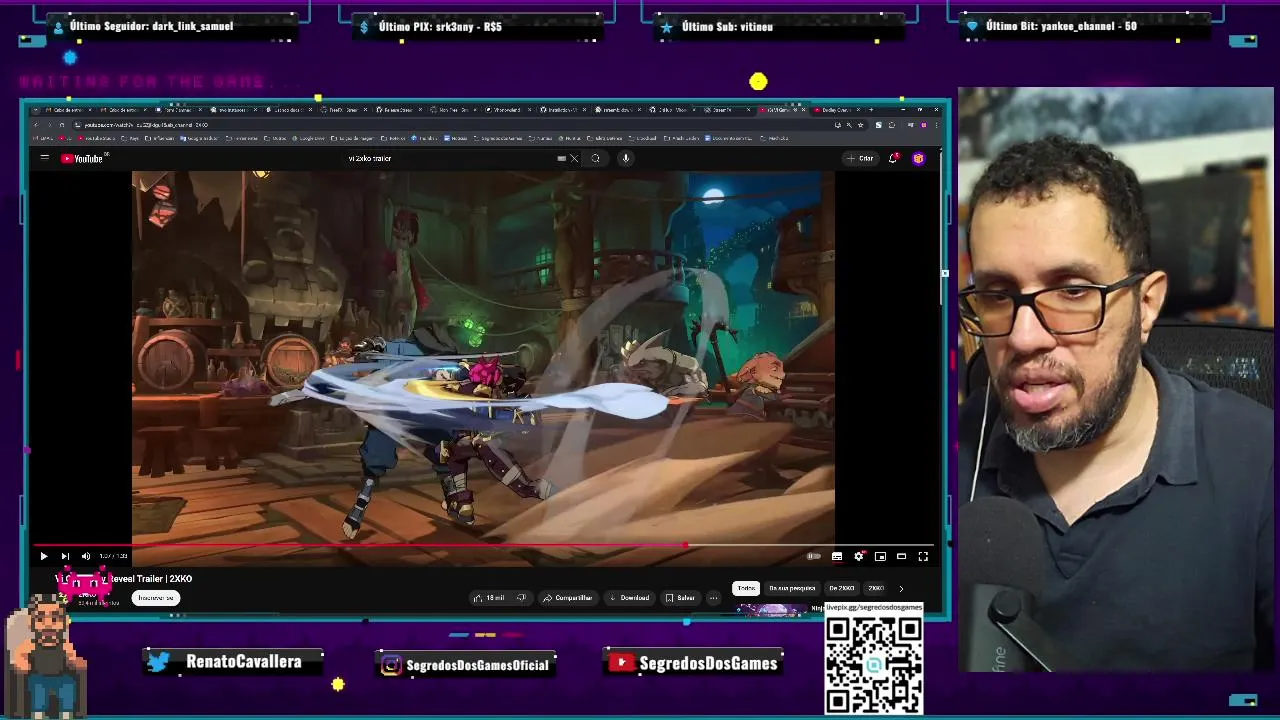
Task: Open YouTube notifications bell
Action: pyautogui.click(x=893, y=158)
